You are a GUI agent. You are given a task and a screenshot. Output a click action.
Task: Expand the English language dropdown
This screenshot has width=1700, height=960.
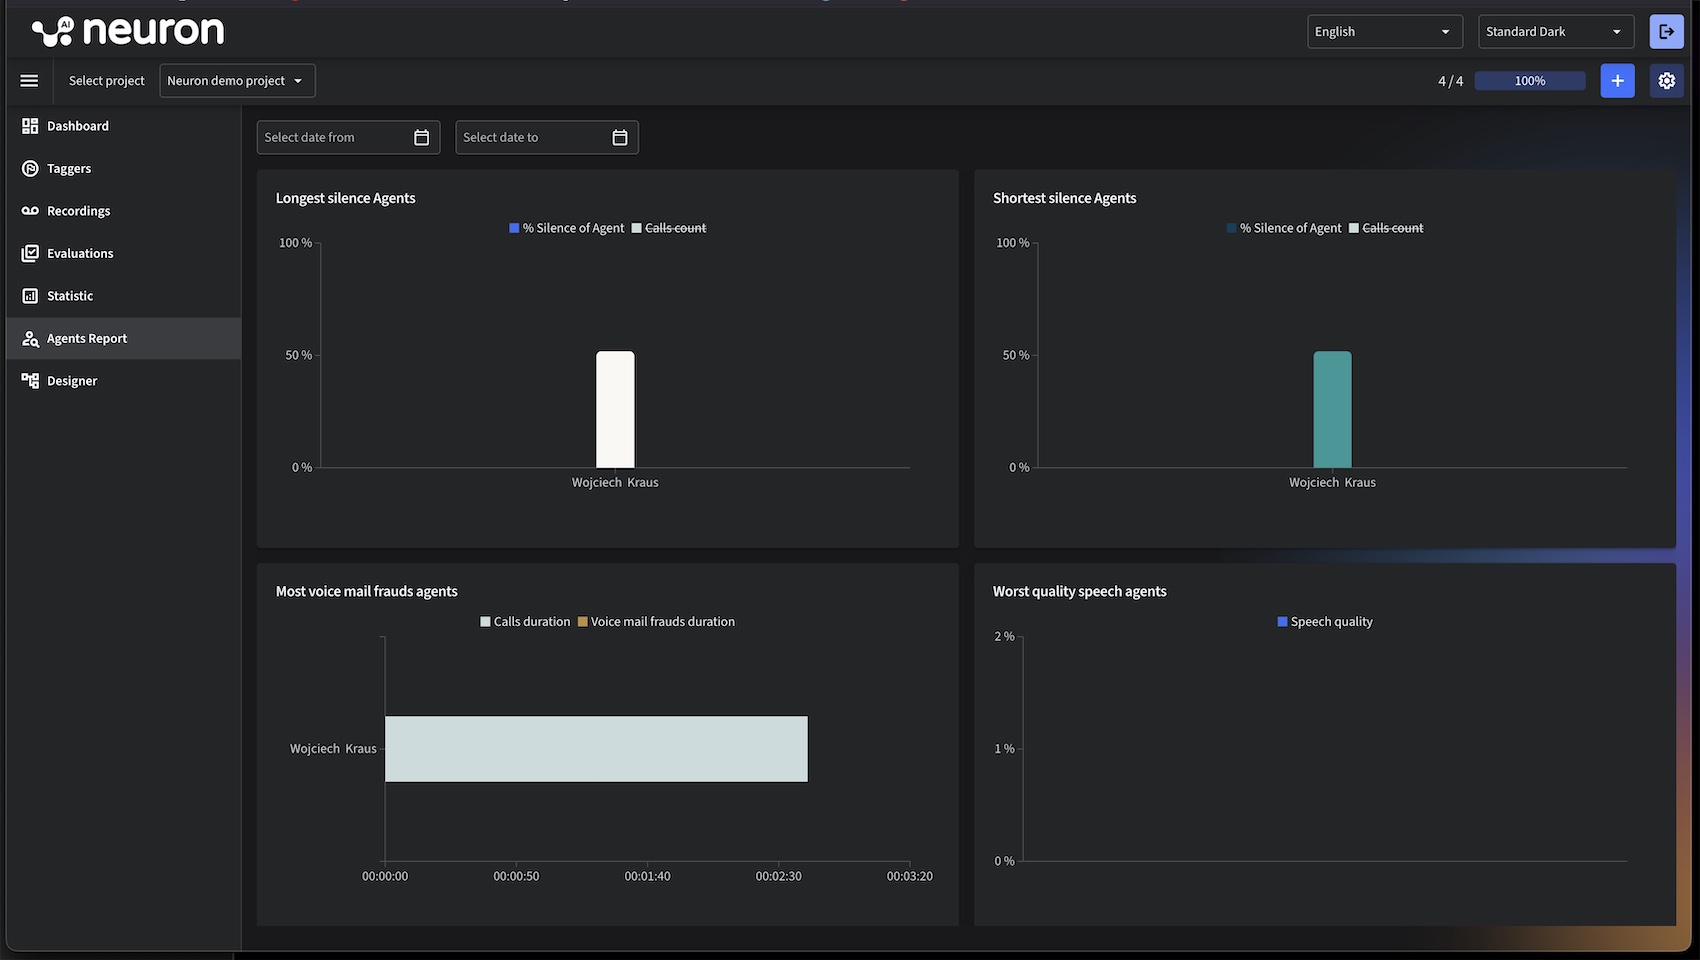click(x=1384, y=32)
